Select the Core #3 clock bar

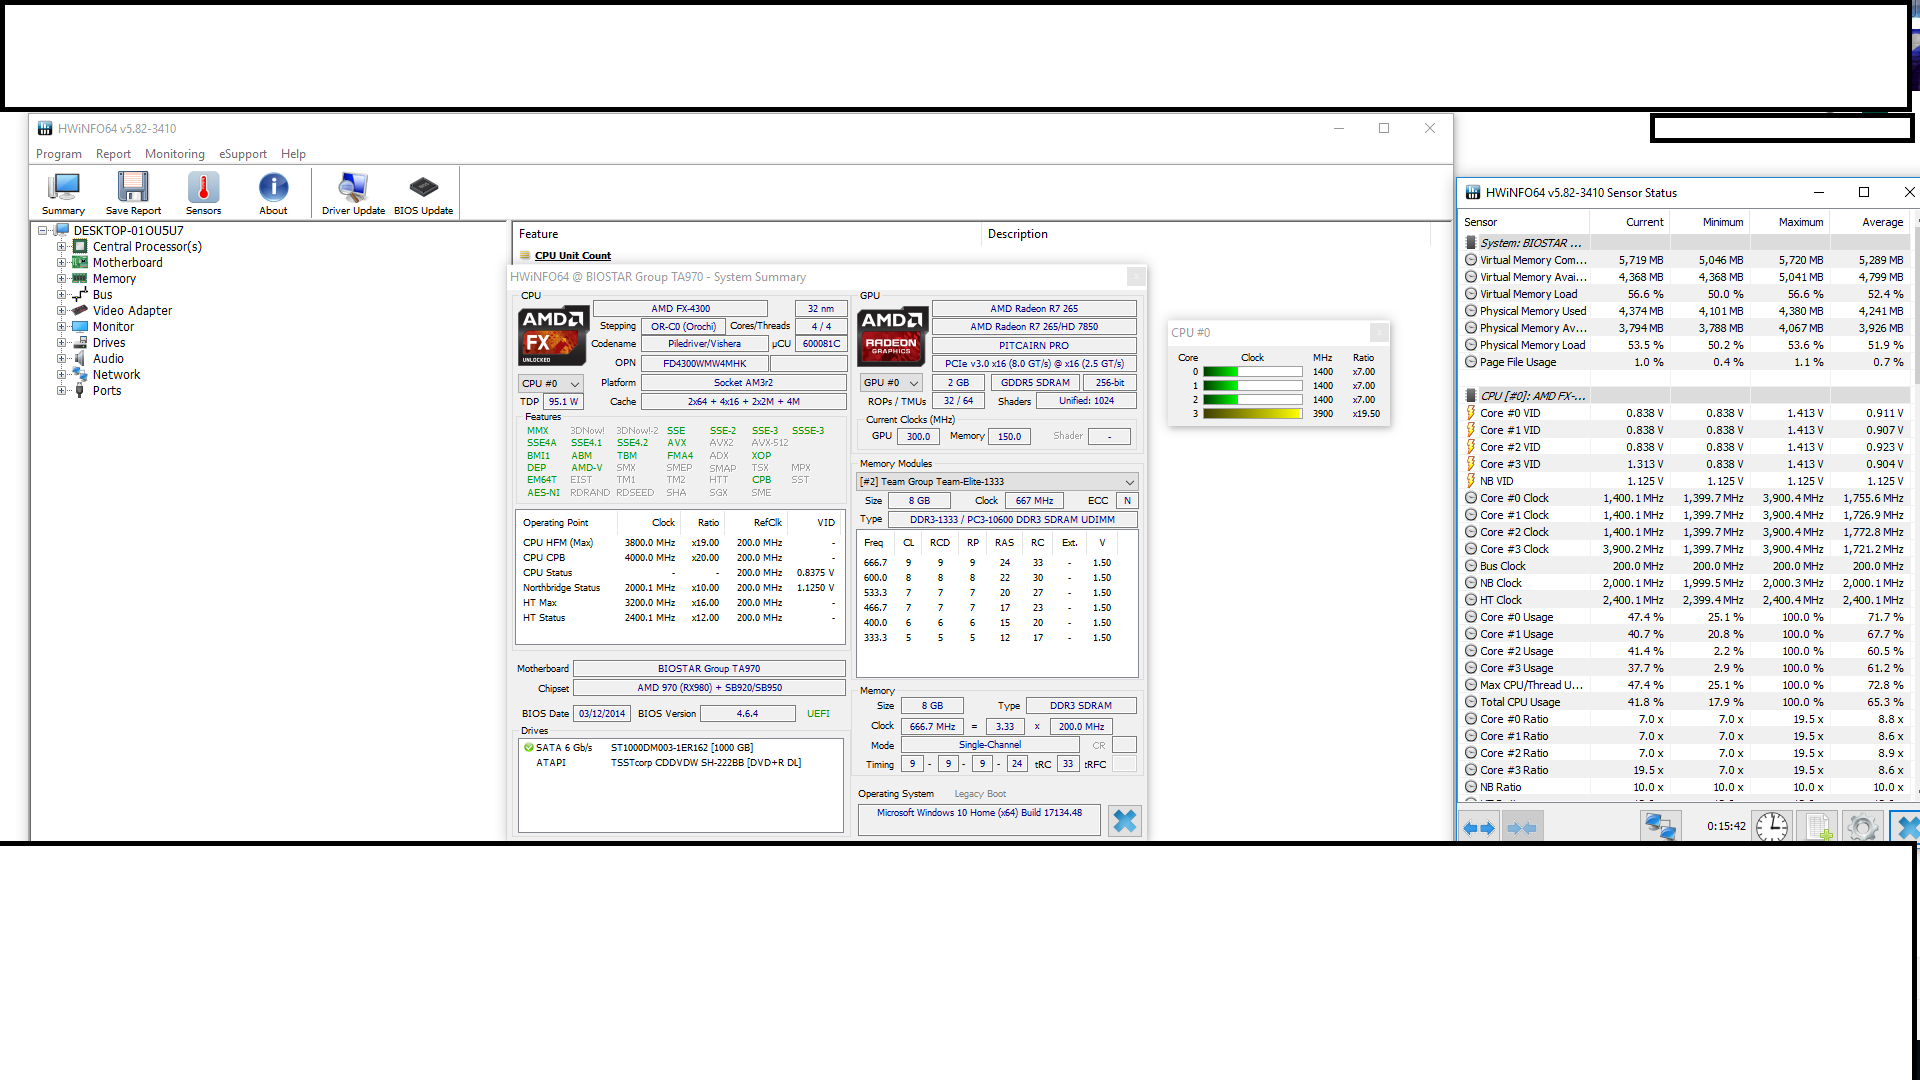tap(1252, 414)
